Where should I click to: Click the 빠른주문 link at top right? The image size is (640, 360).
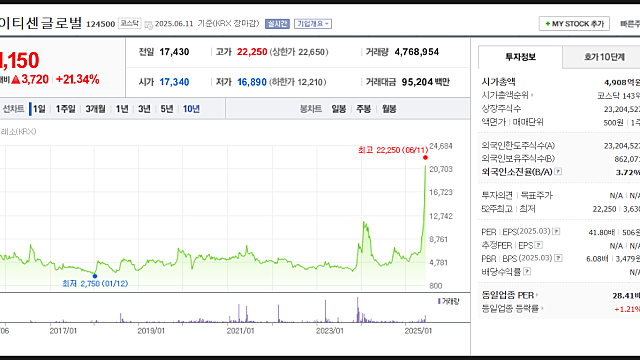(x=630, y=24)
